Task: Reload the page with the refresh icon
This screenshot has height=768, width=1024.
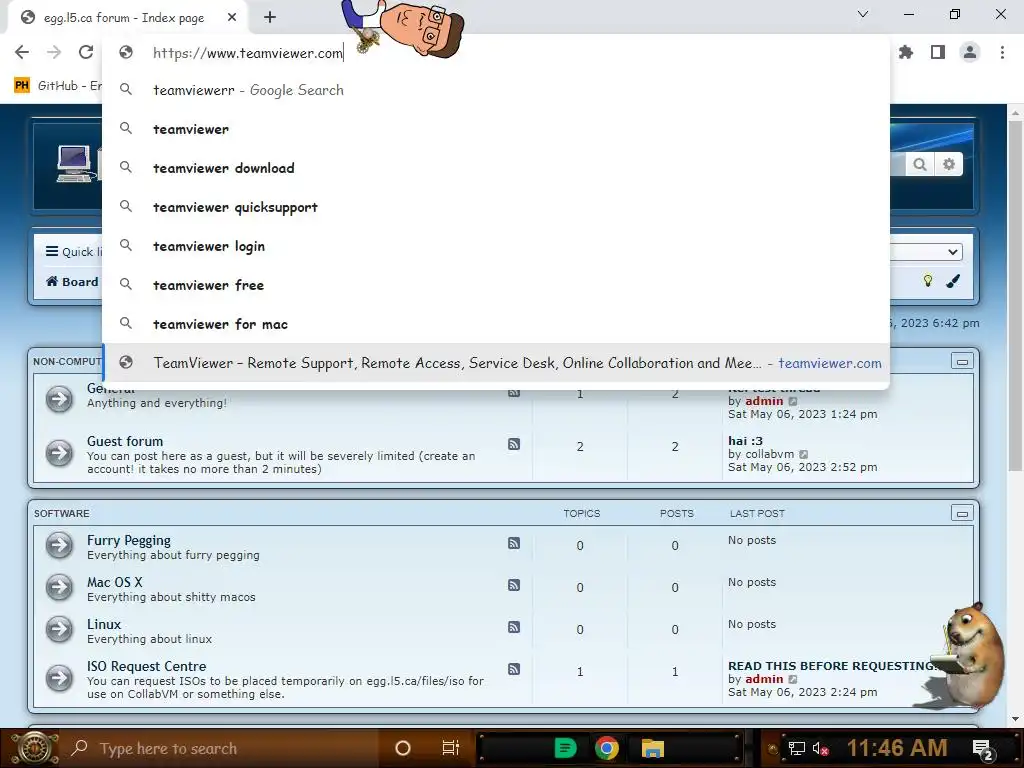Action: (x=86, y=52)
